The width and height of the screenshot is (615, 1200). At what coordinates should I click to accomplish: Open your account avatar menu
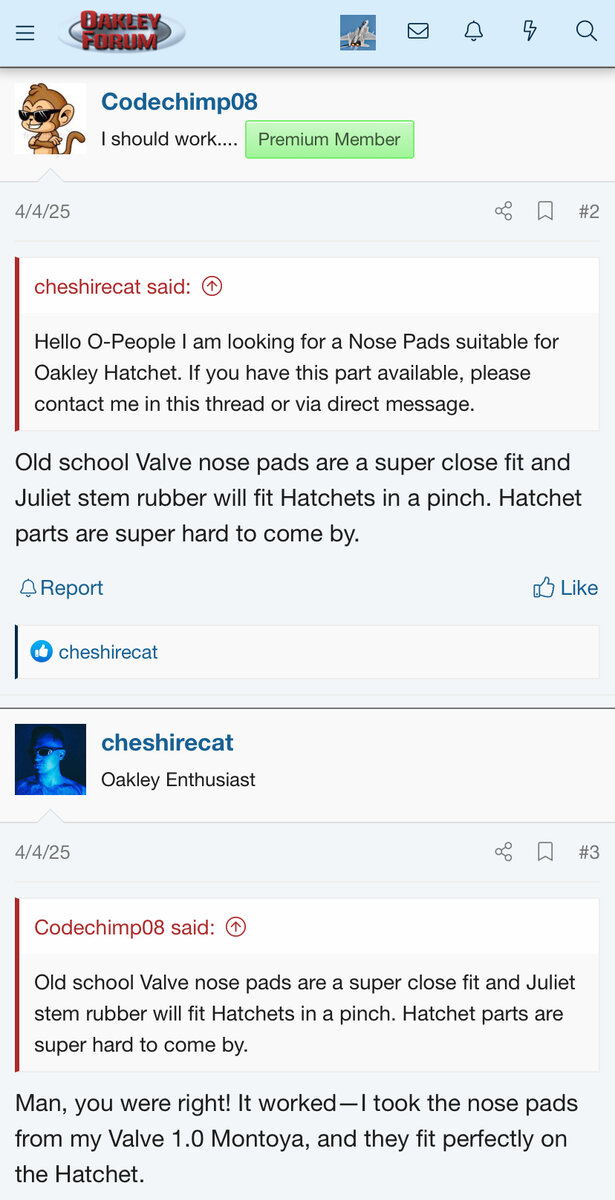358,32
